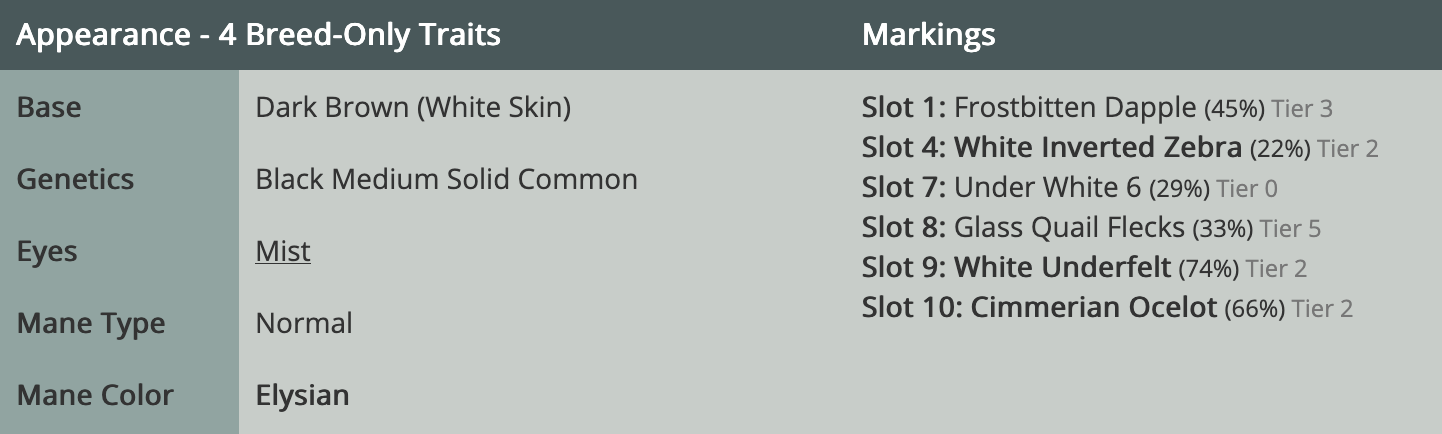Click the Appearance - 4 Breed-Only Traits header
The height and width of the screenshot is (434, 1442).
259,36
